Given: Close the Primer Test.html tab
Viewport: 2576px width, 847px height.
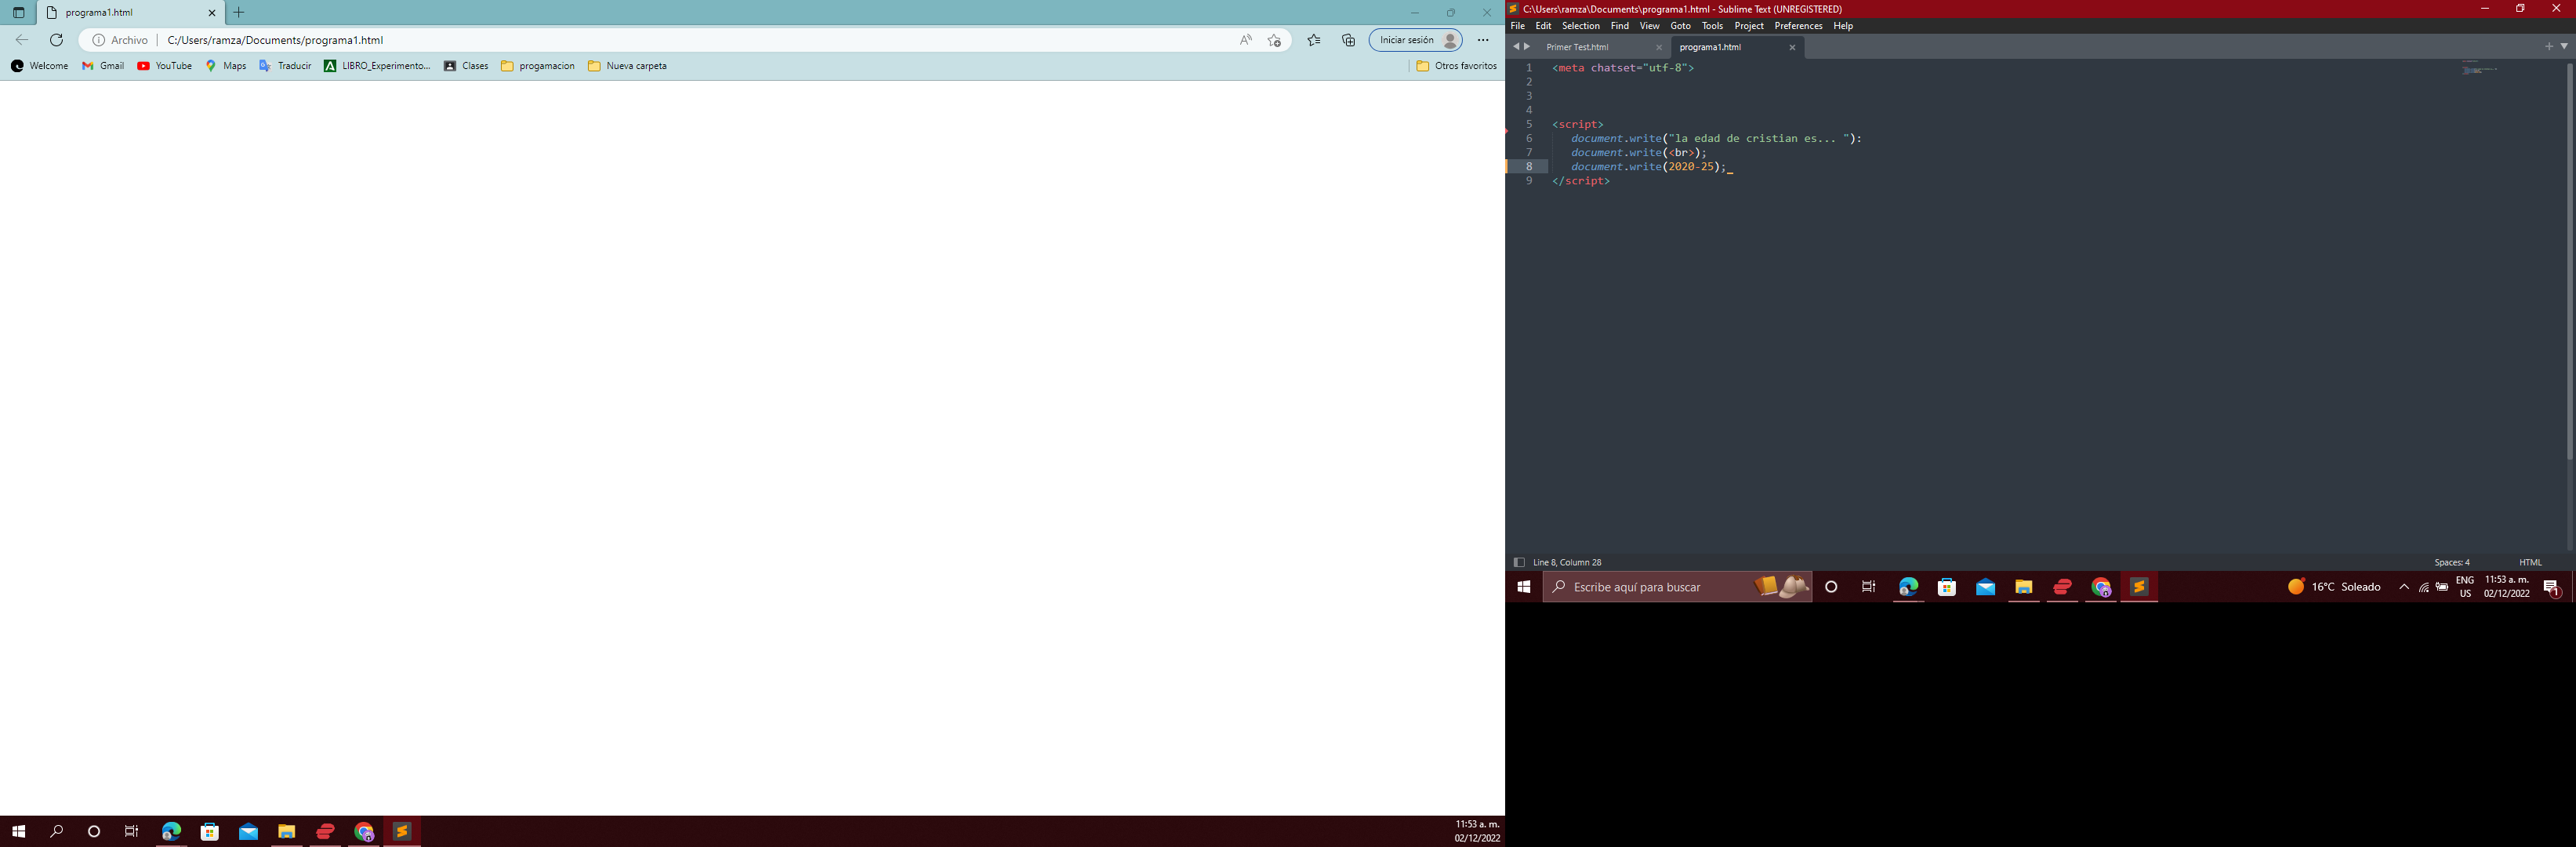Looking at the screenshot, I should 1659,47.
